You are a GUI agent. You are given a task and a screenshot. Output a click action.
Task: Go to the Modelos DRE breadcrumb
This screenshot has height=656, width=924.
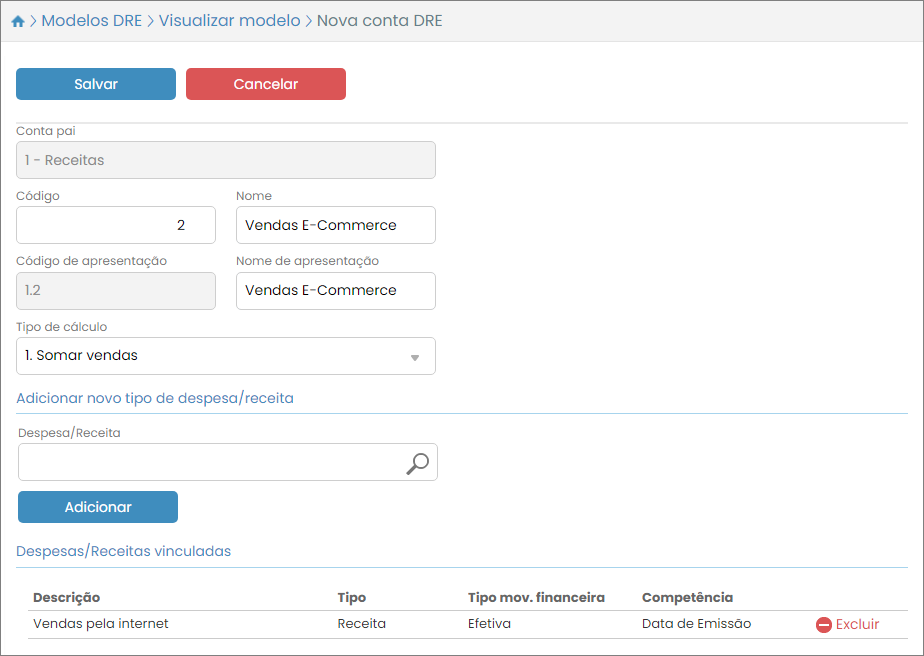92,21
